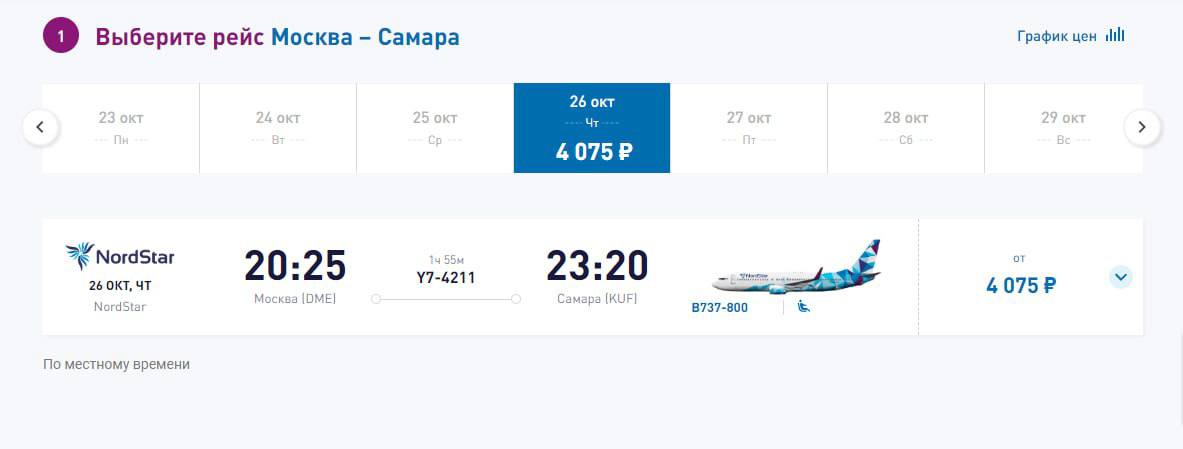The height and width of the screenshot is (449, 1183).
Task: Choose the 27 окт date tab
Action: click(x=749, y=127)
